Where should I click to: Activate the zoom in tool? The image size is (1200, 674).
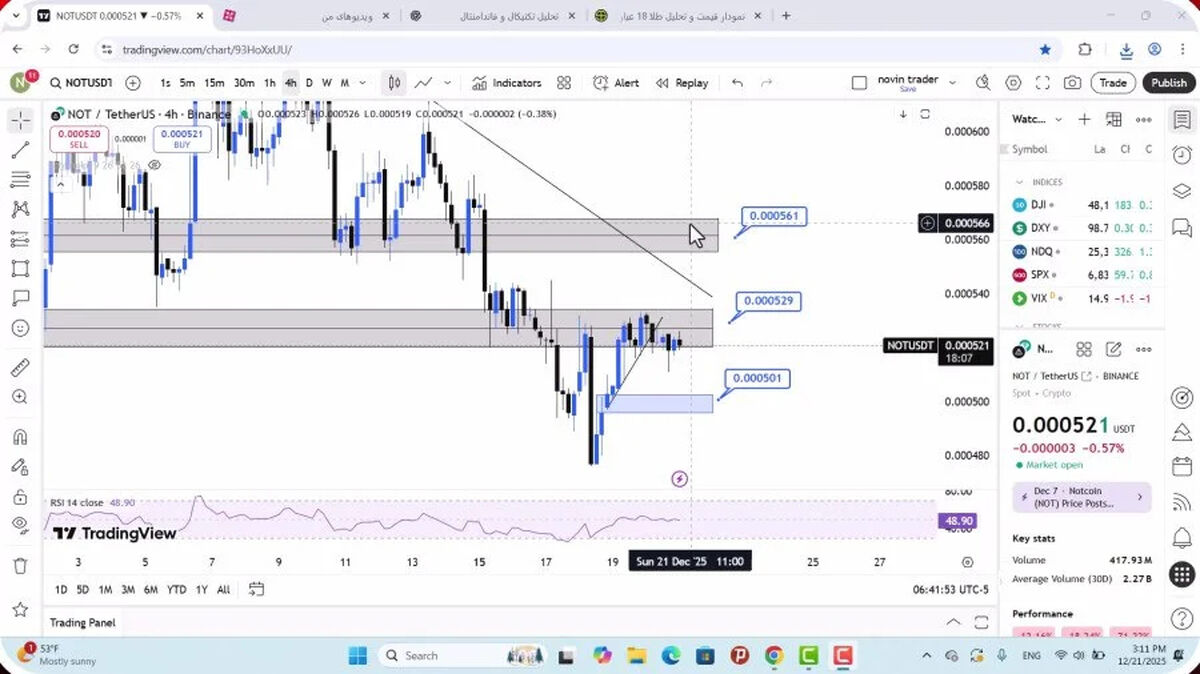coord(20,397)
